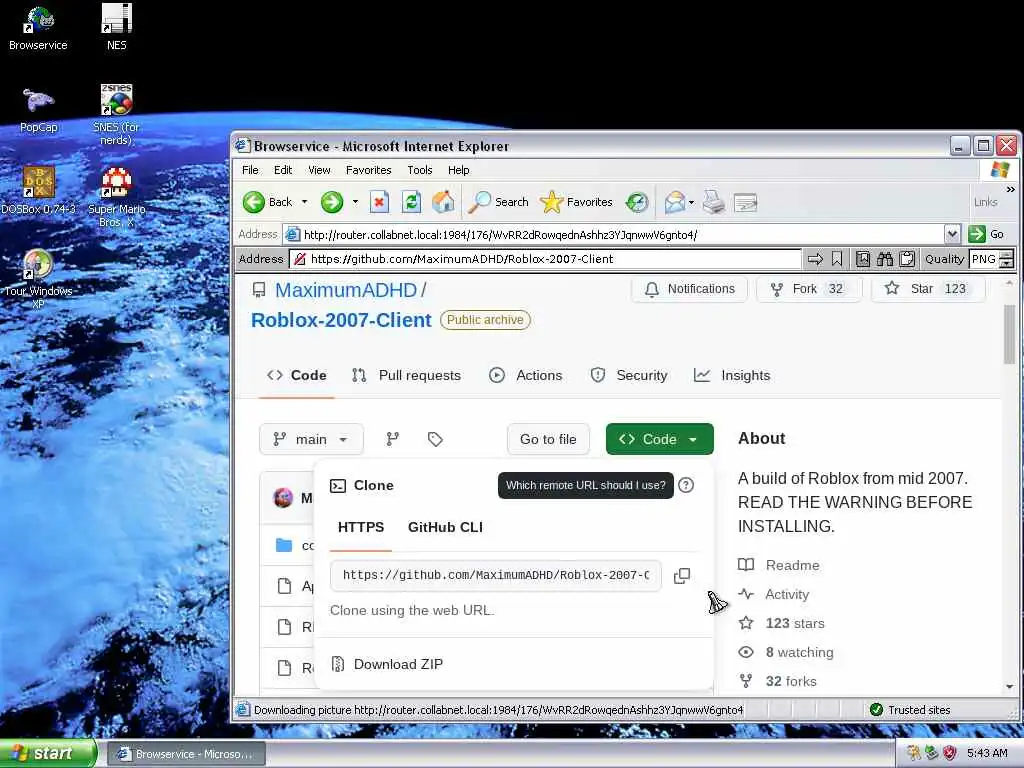This screenshot has width=1024, height=768.
Task: Open the Search pane in IE toolbar
Action: pyautogui.click(x=499, y=202)
